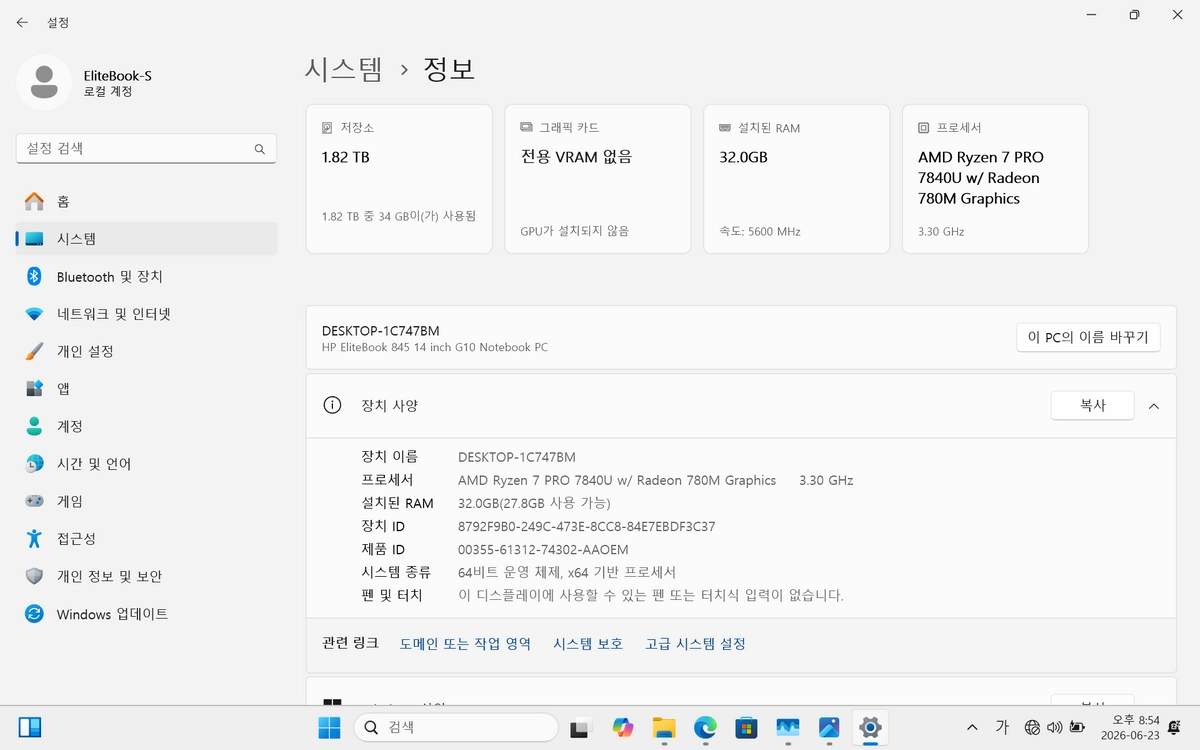Open the widgets panel icon
This screenshot has height=750, width=1200.
(30, 727)
